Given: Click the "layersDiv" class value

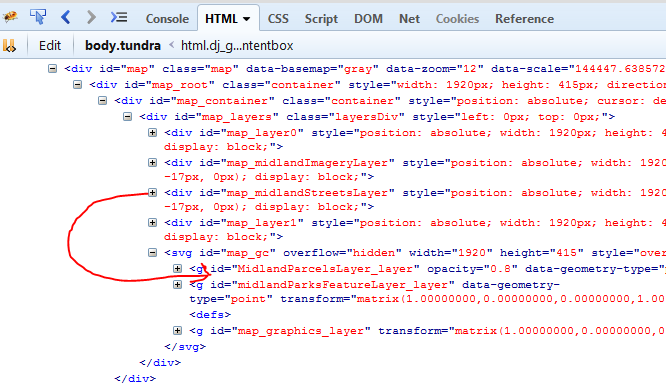Looking at the screenshot, I should [x=367, y=117].
